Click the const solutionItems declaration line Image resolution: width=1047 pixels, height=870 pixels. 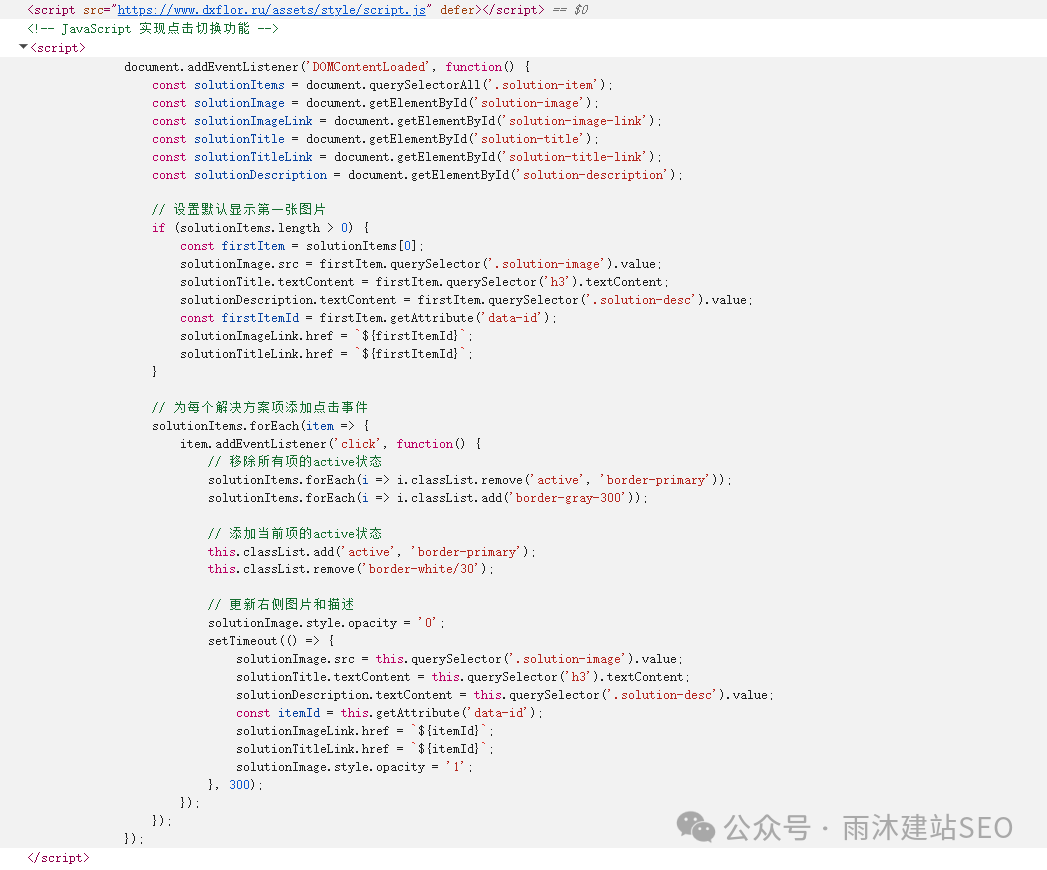pos(382,85)
